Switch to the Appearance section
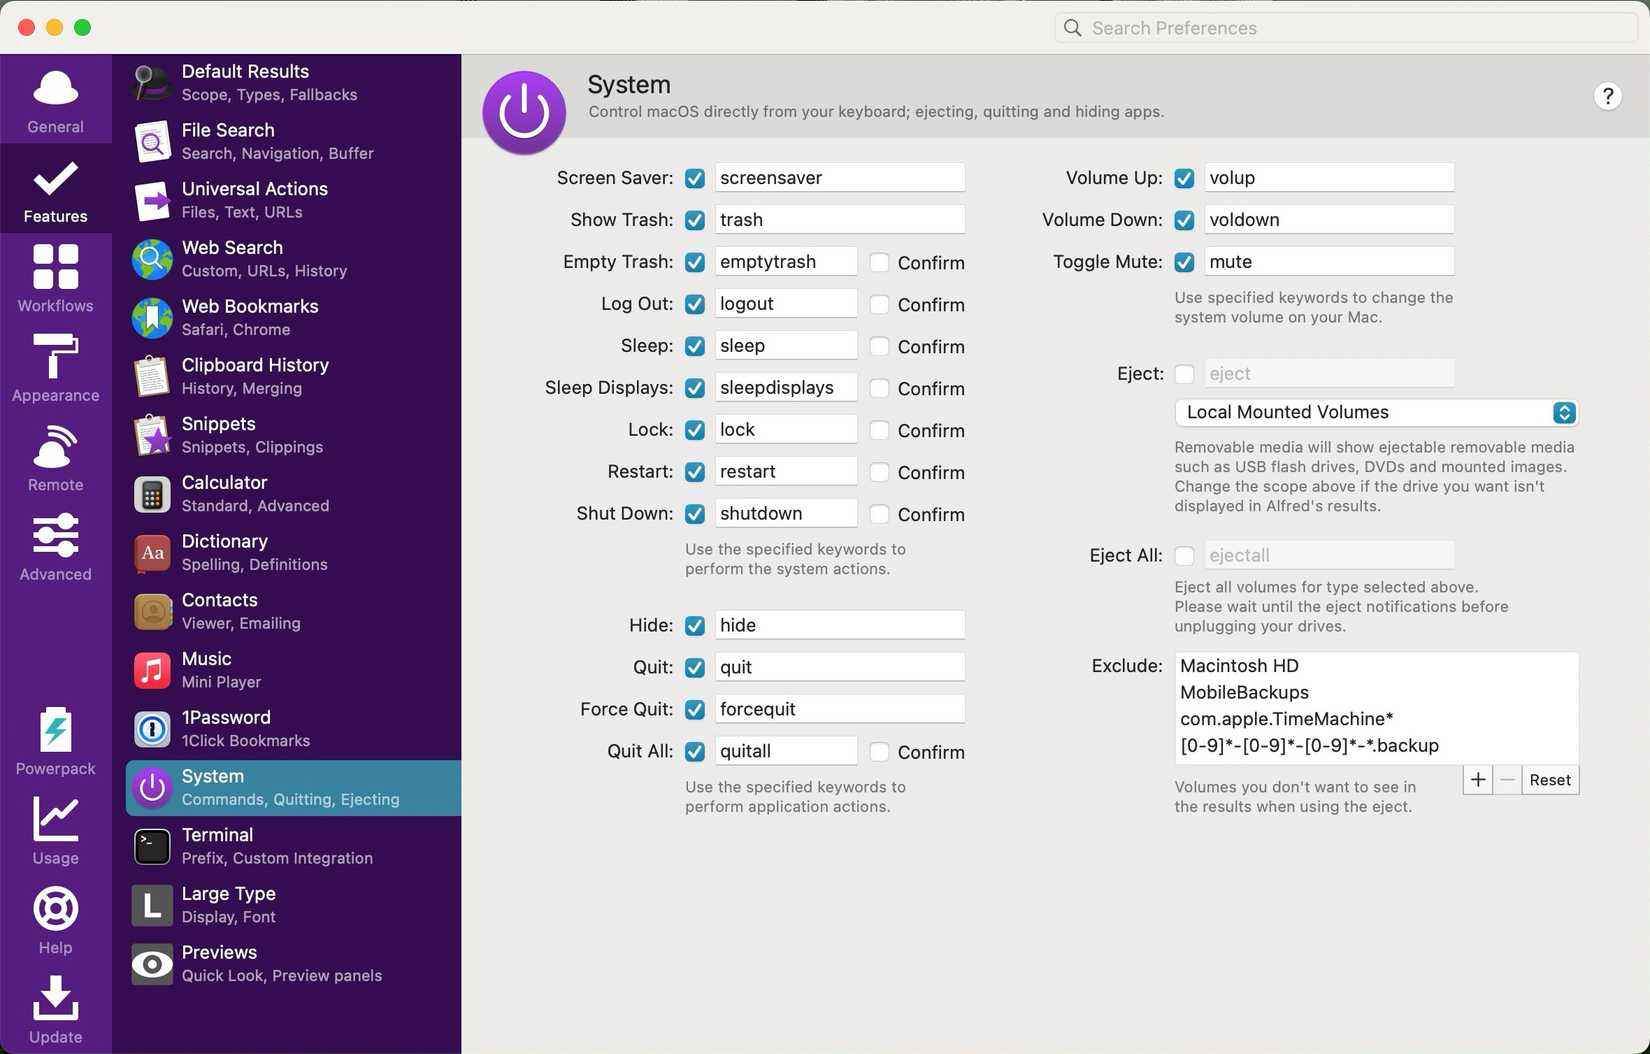 click(x=55, y=366)
